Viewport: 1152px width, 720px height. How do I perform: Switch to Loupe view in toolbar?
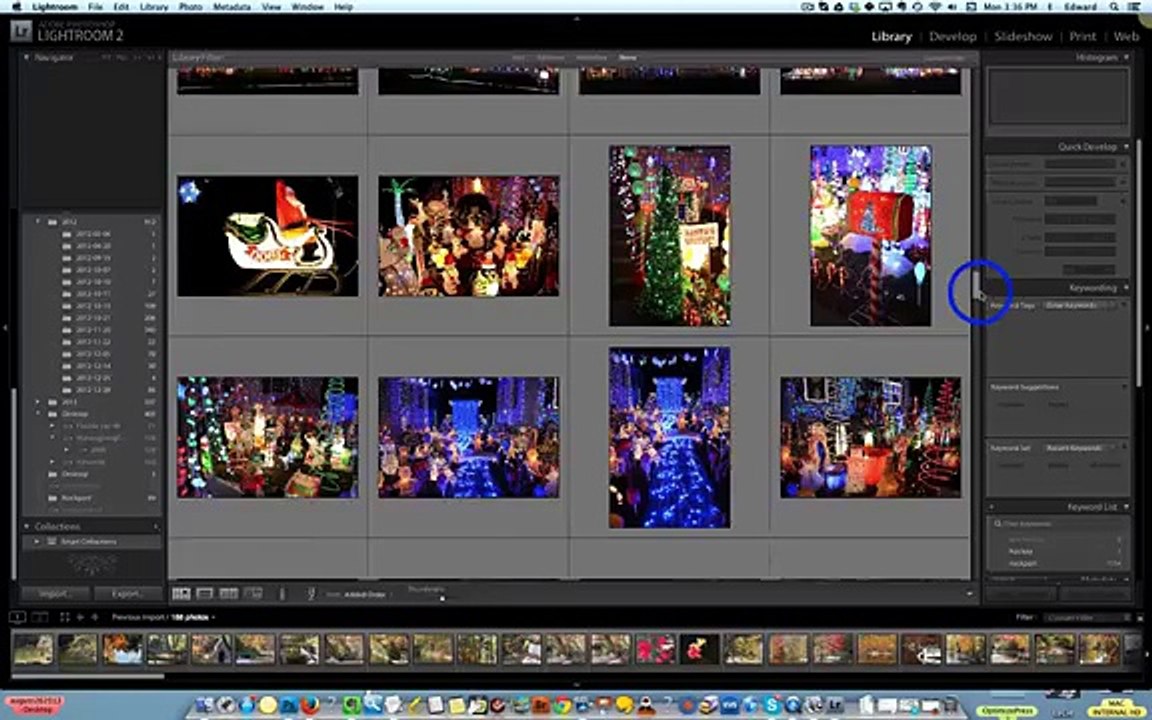205,594
